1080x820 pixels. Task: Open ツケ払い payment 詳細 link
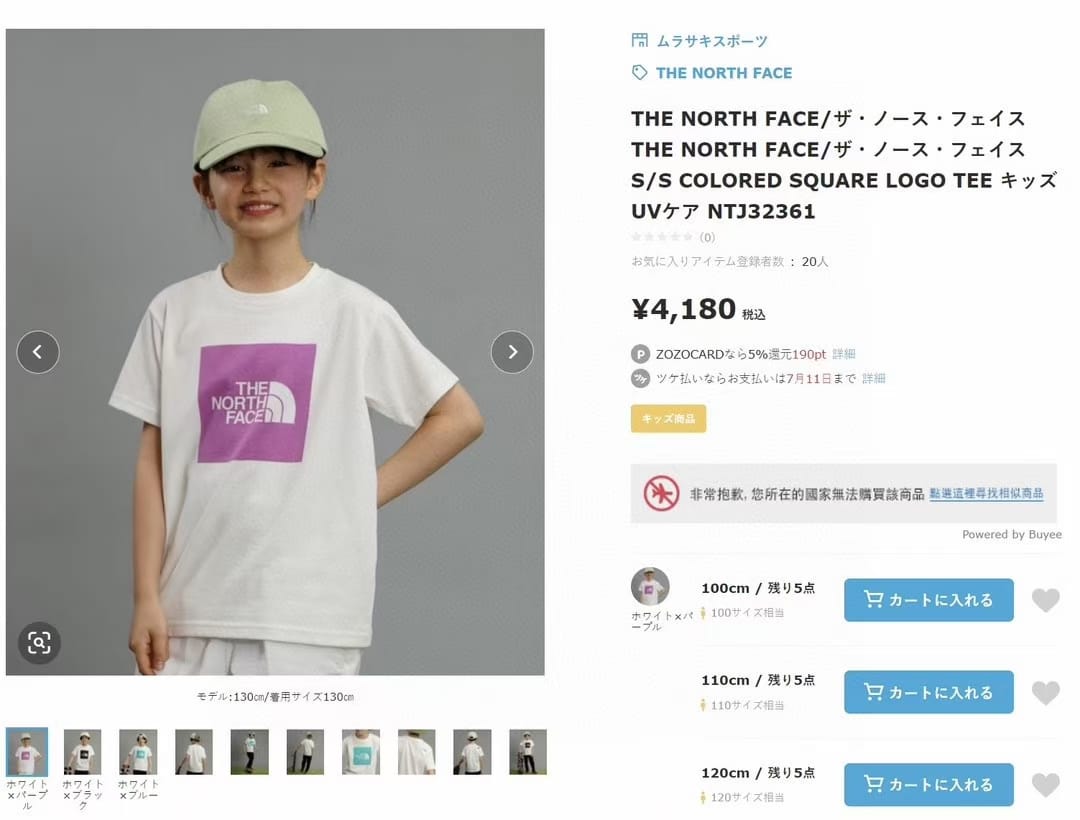point(873,378)
